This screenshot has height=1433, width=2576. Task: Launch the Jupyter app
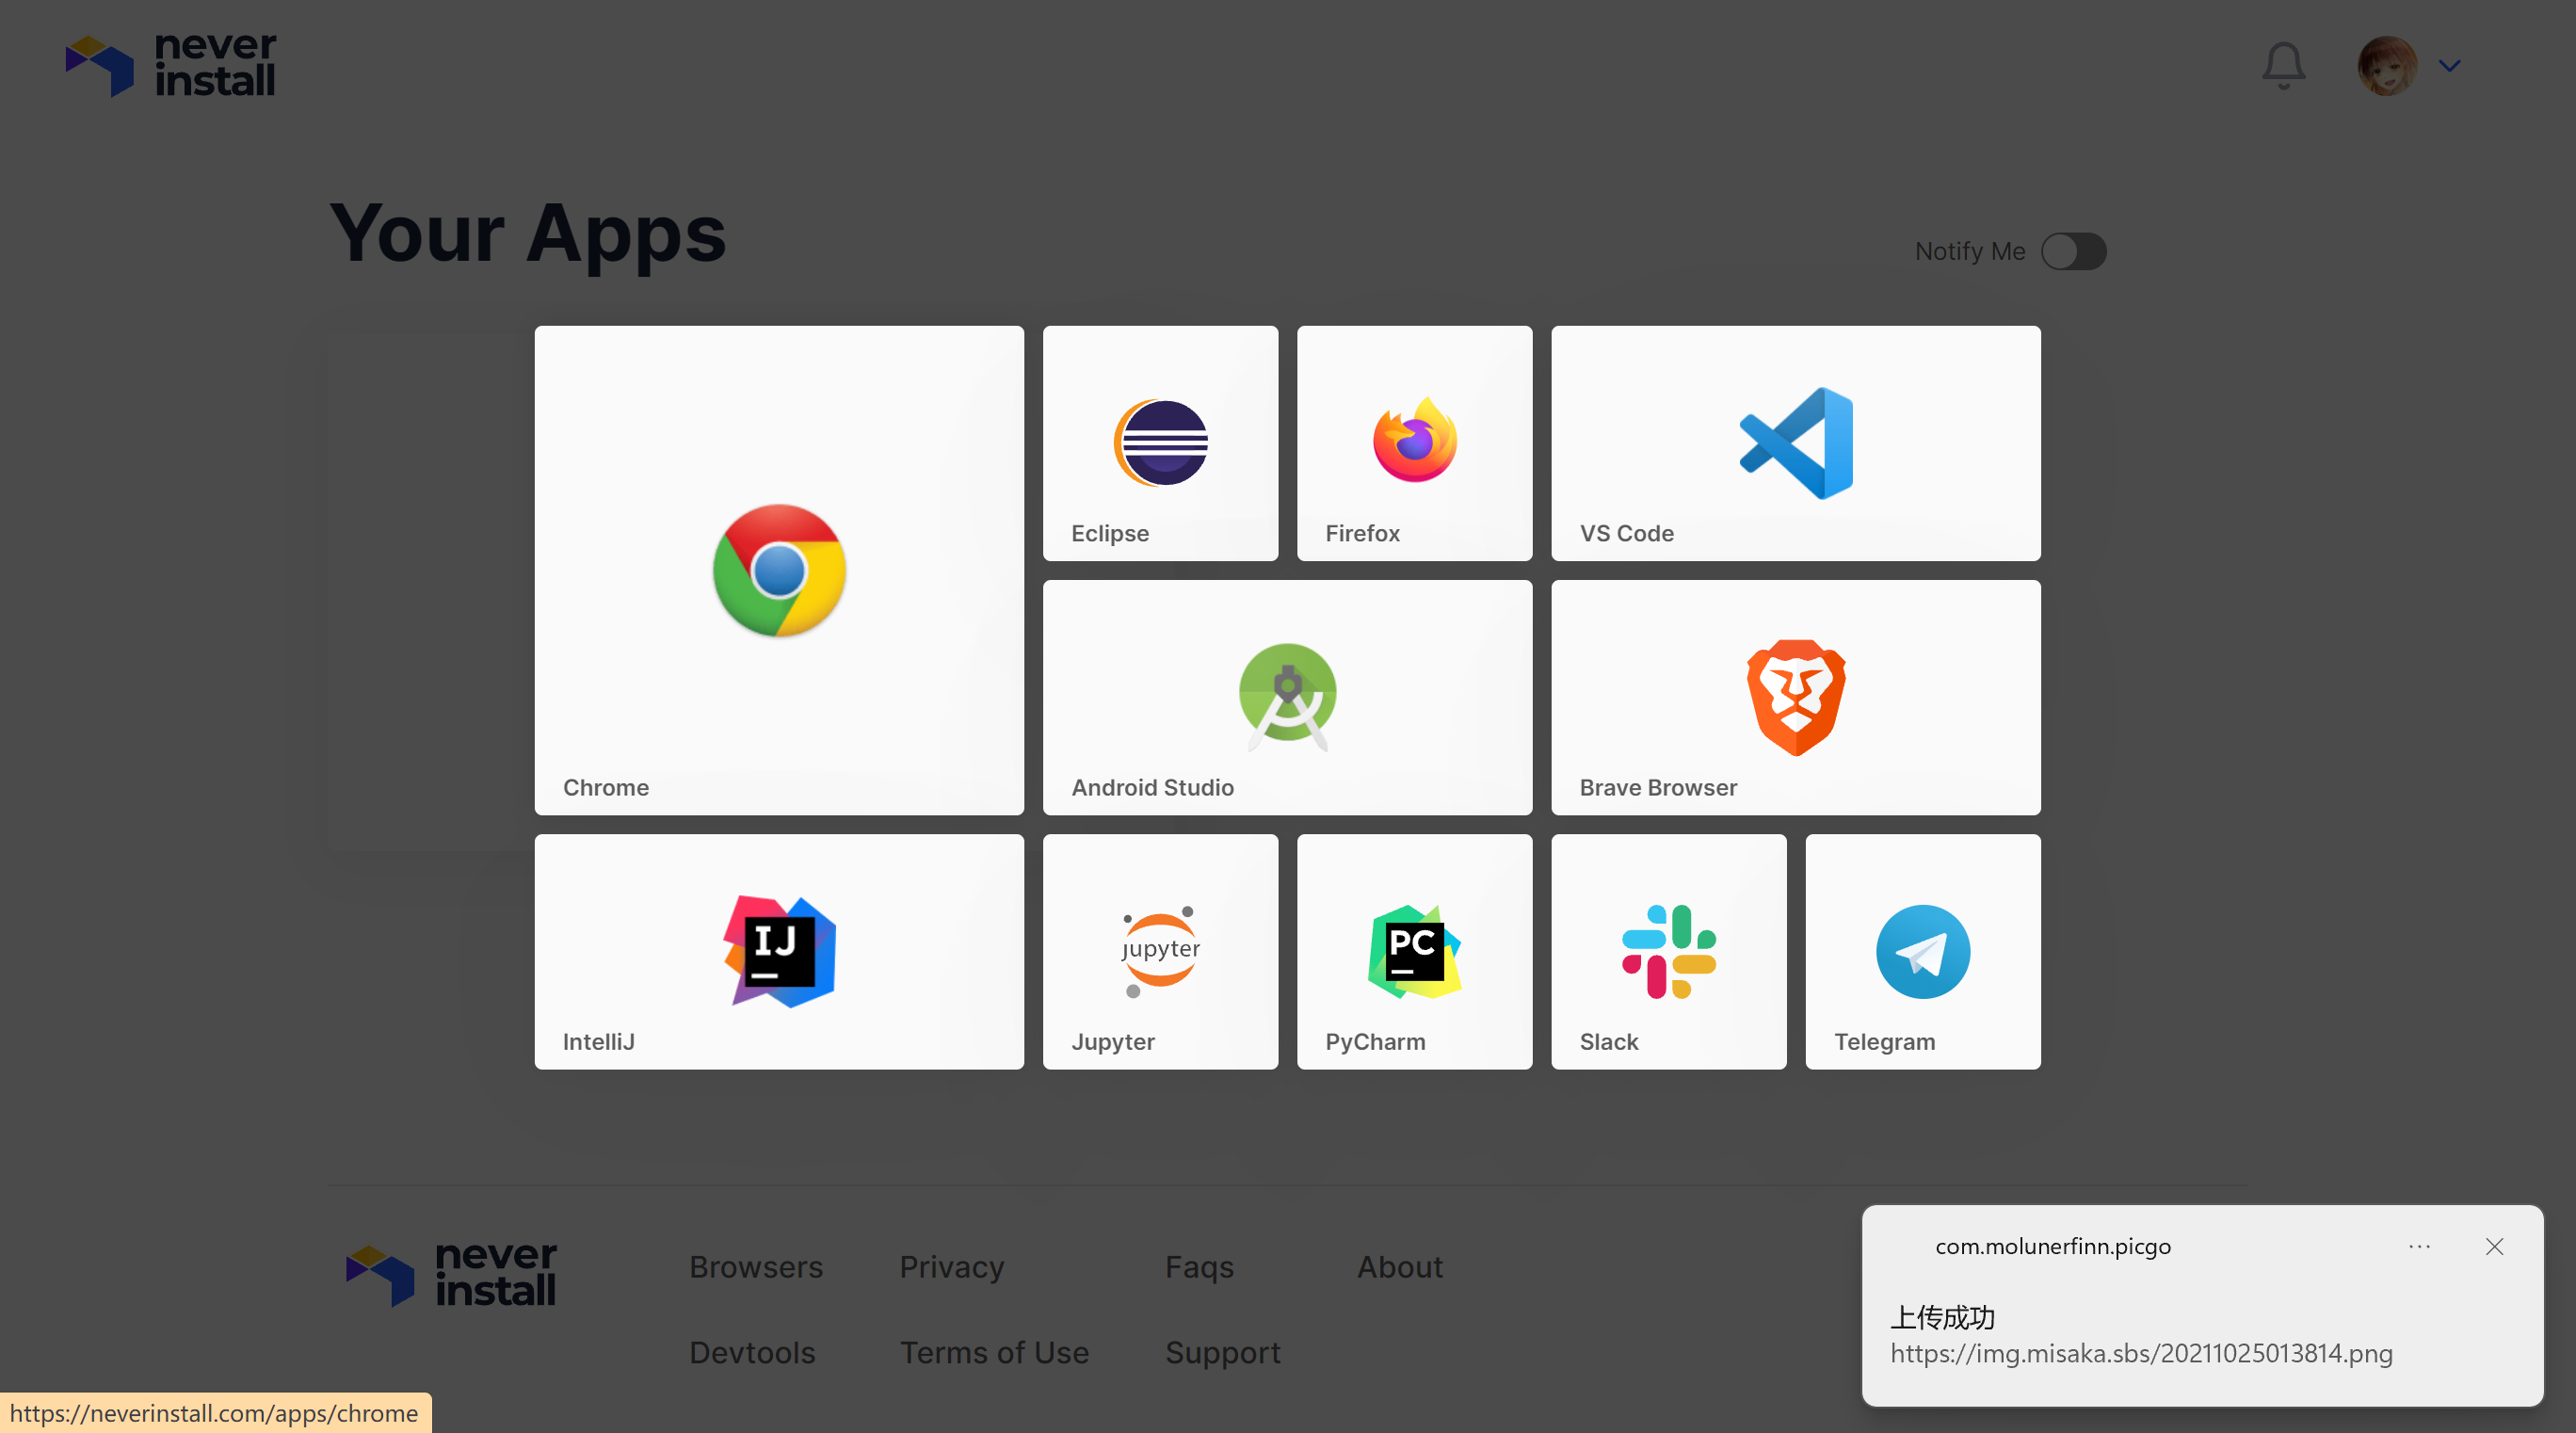click(x=1160, y=951)
